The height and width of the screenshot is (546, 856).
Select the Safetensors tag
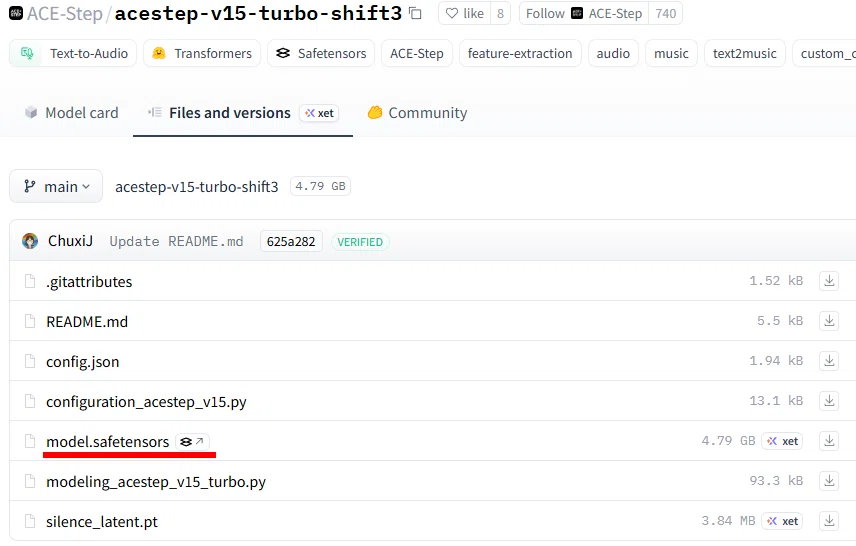click(x=321, y=54)
